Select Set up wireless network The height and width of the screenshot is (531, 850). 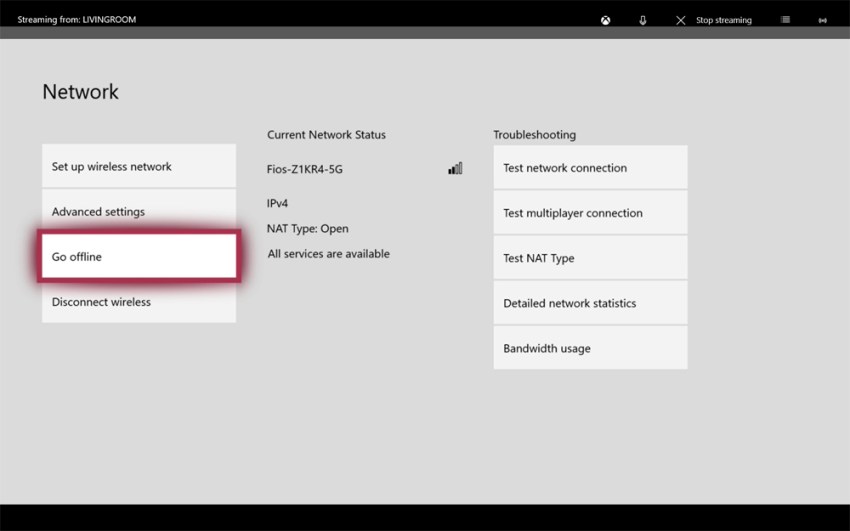pos(139,166)
